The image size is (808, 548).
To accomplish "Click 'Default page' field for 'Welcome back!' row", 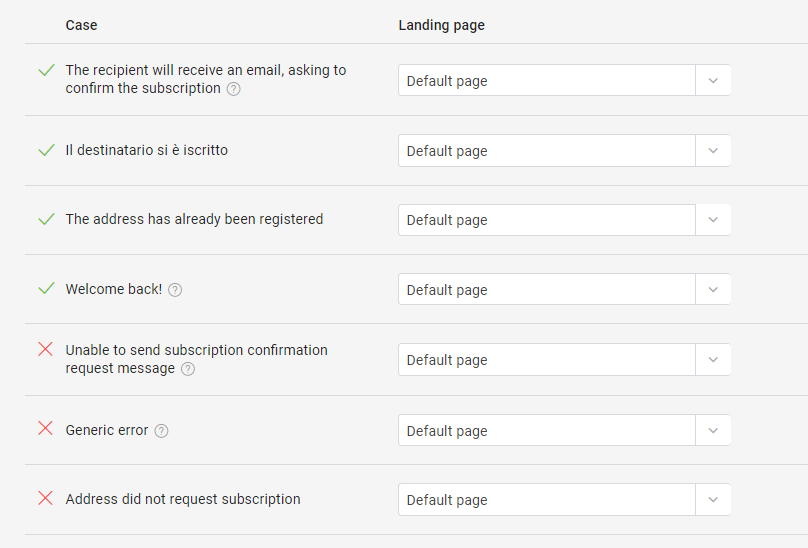I will click(546, 290).
